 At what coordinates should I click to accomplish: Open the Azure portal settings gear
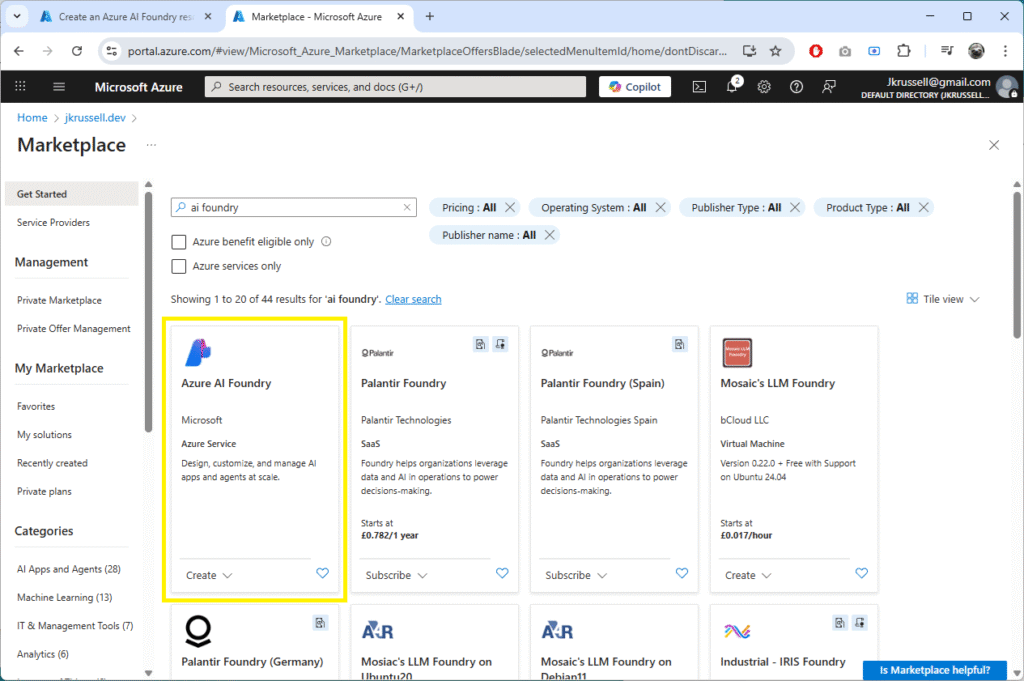764,86
